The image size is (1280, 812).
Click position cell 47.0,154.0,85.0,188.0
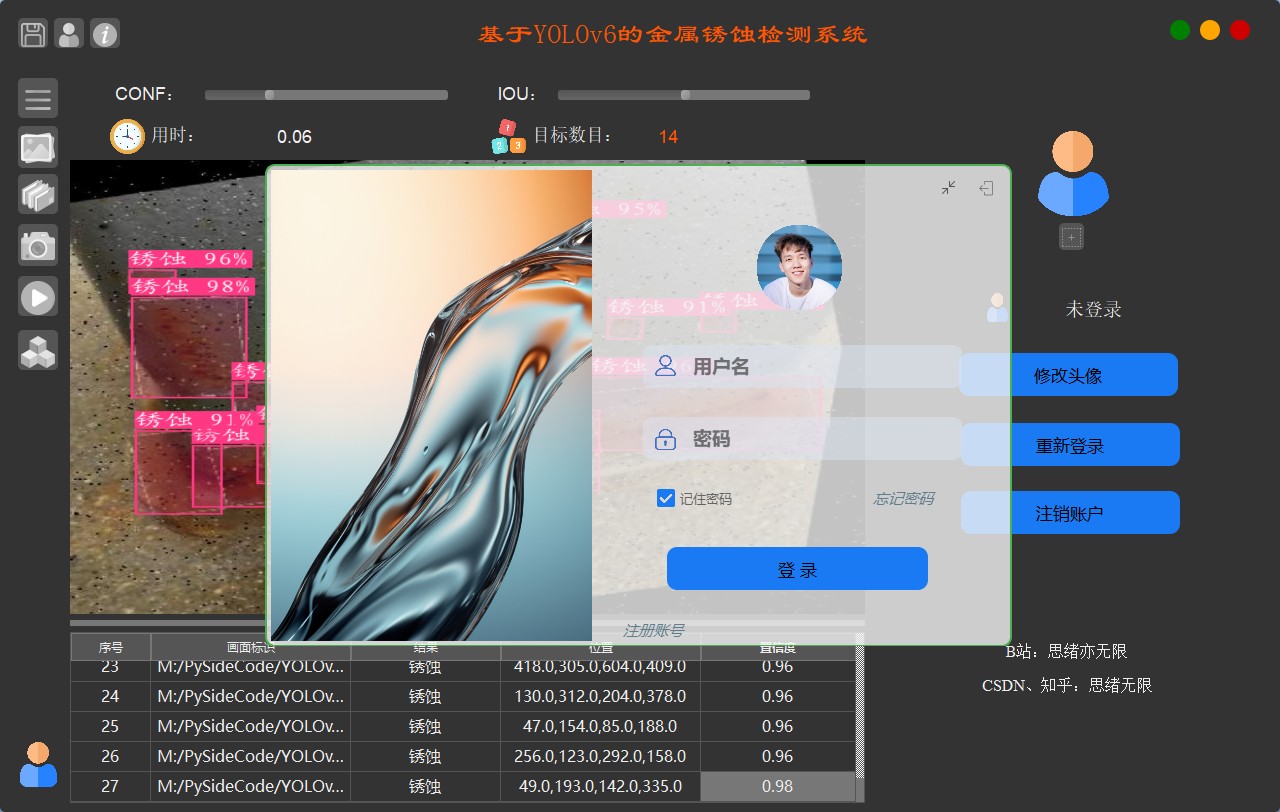click(x=600, y=726)
